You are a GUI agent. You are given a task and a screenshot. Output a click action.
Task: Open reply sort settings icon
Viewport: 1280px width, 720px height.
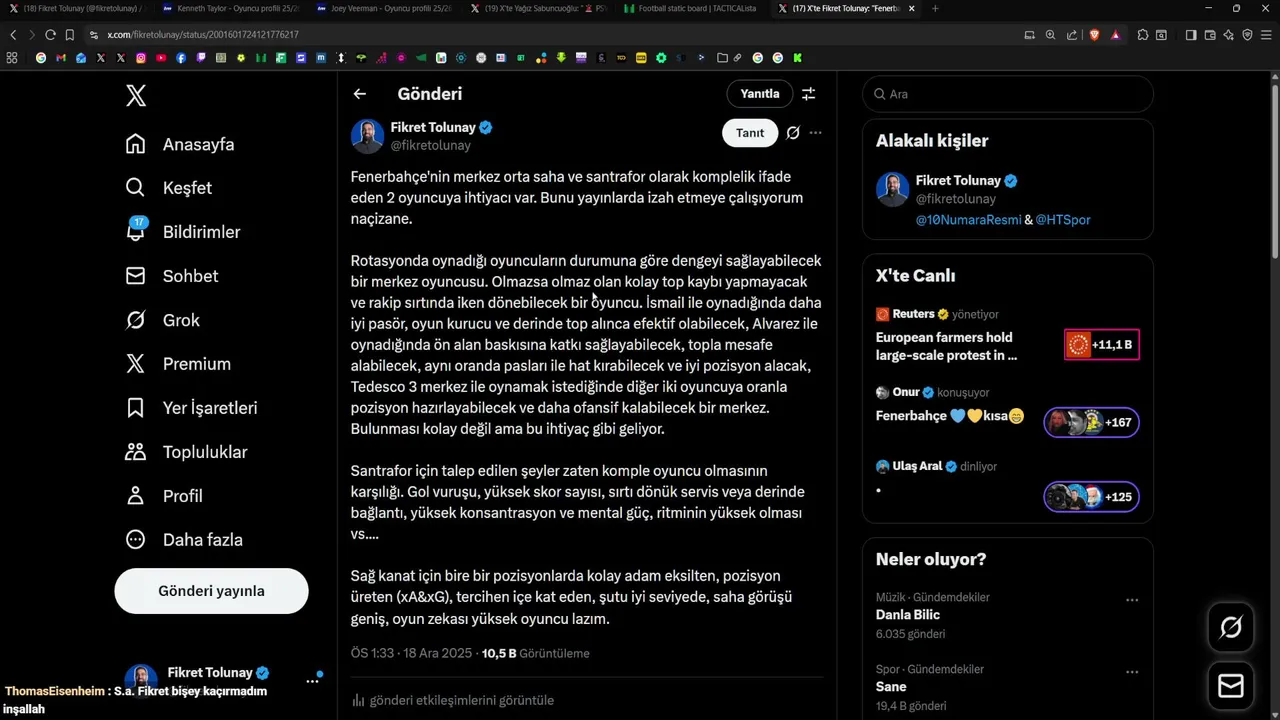click(809, 94)
